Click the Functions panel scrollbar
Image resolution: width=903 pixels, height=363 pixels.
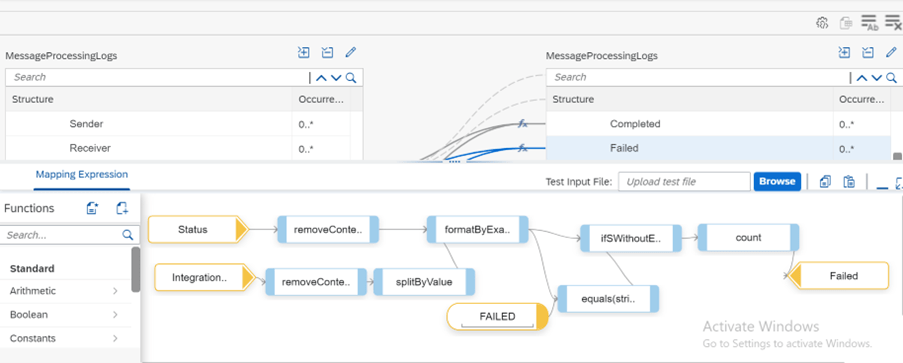pyautogui.click(x=135, y=269)
